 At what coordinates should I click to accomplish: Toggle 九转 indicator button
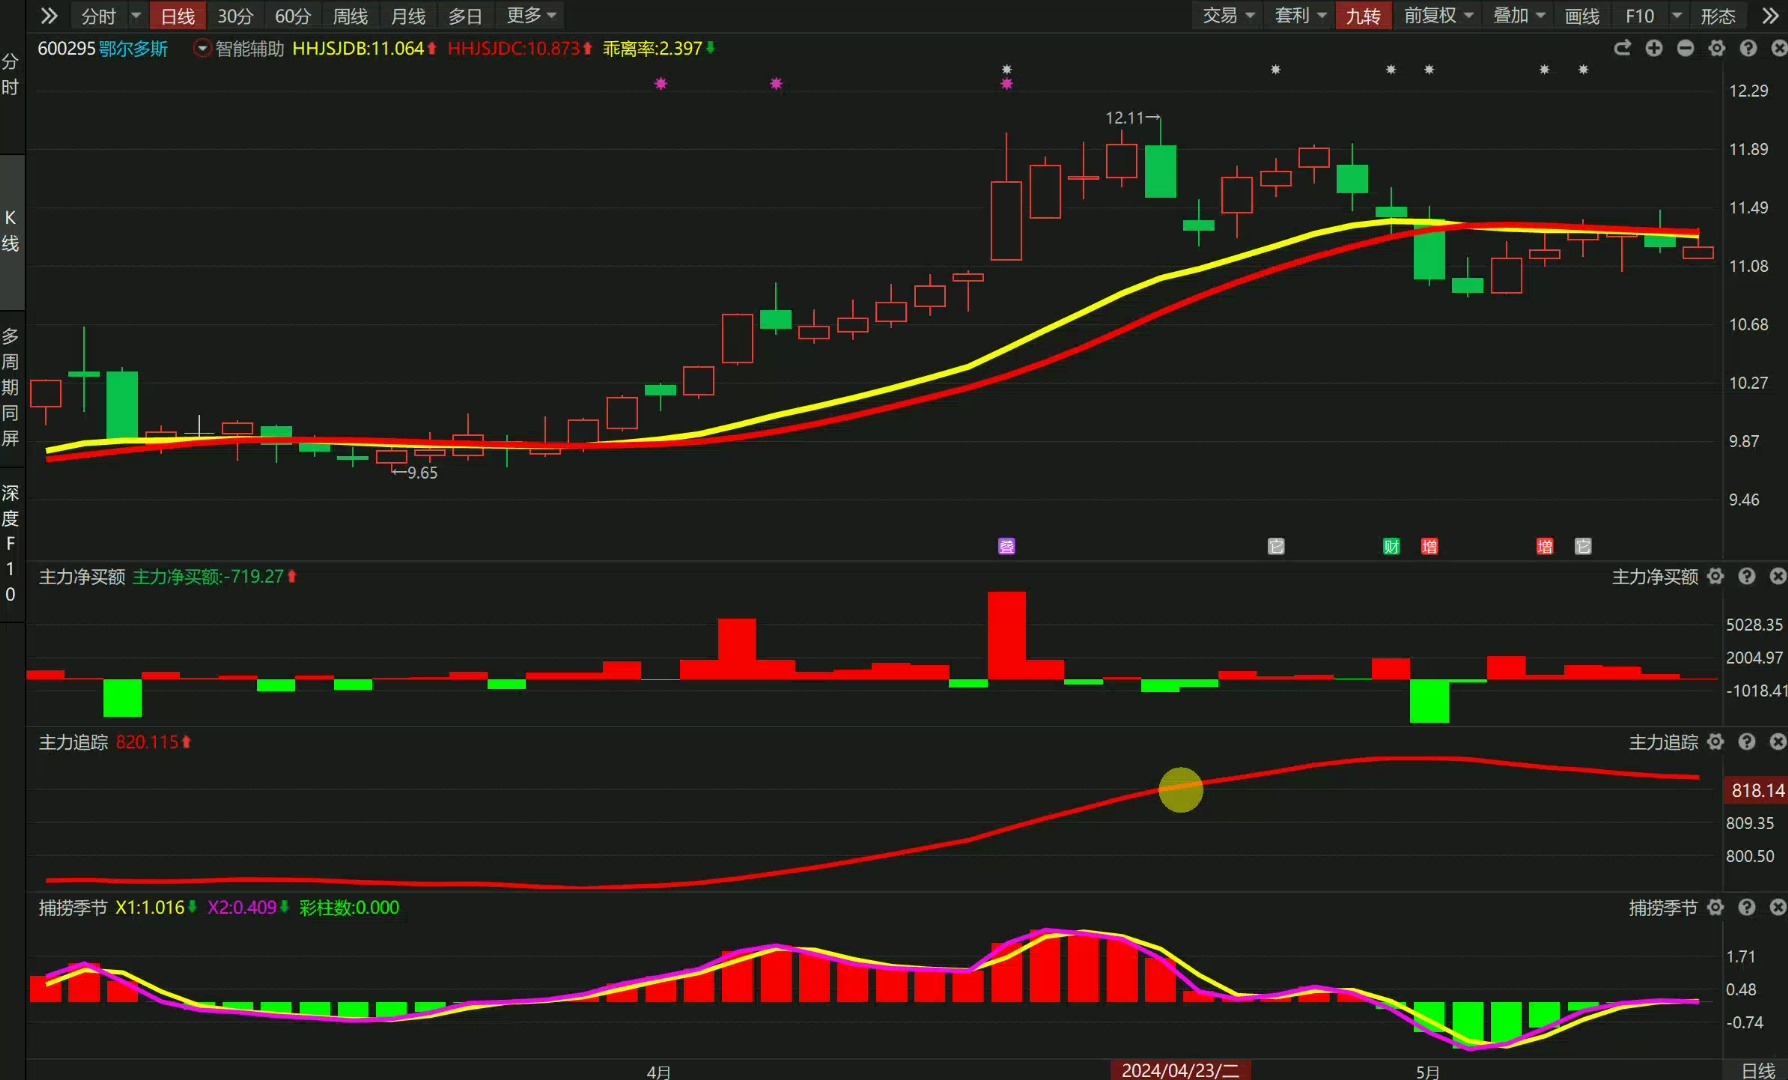1363,16
